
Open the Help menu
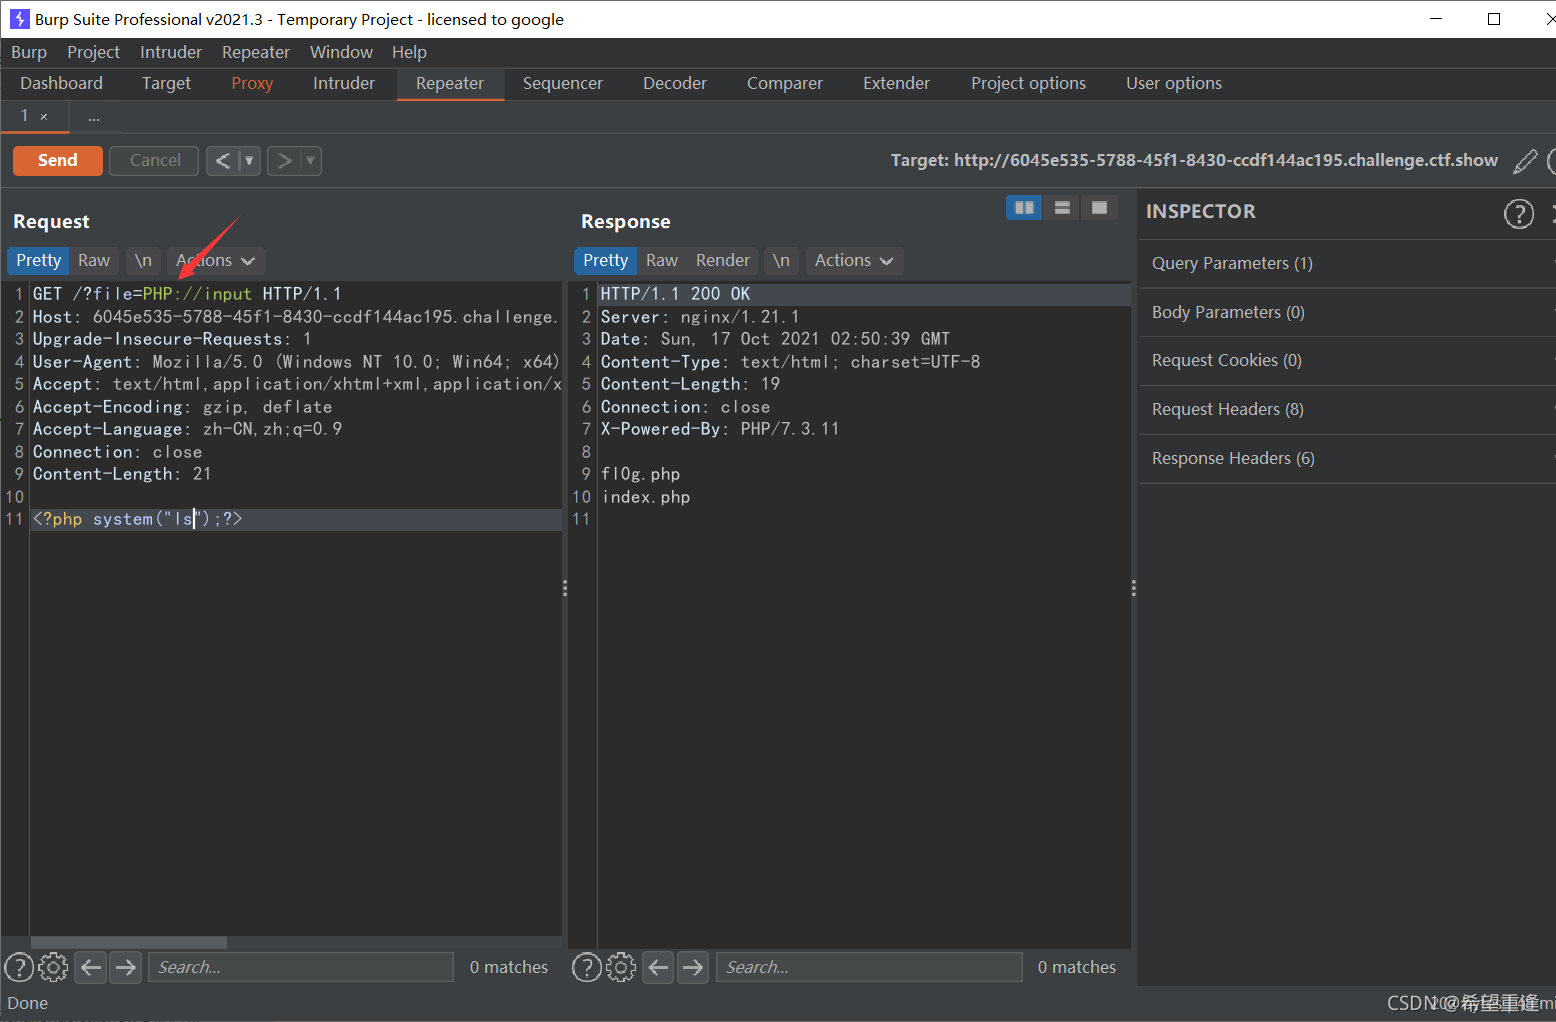click(x=409, y=52)
